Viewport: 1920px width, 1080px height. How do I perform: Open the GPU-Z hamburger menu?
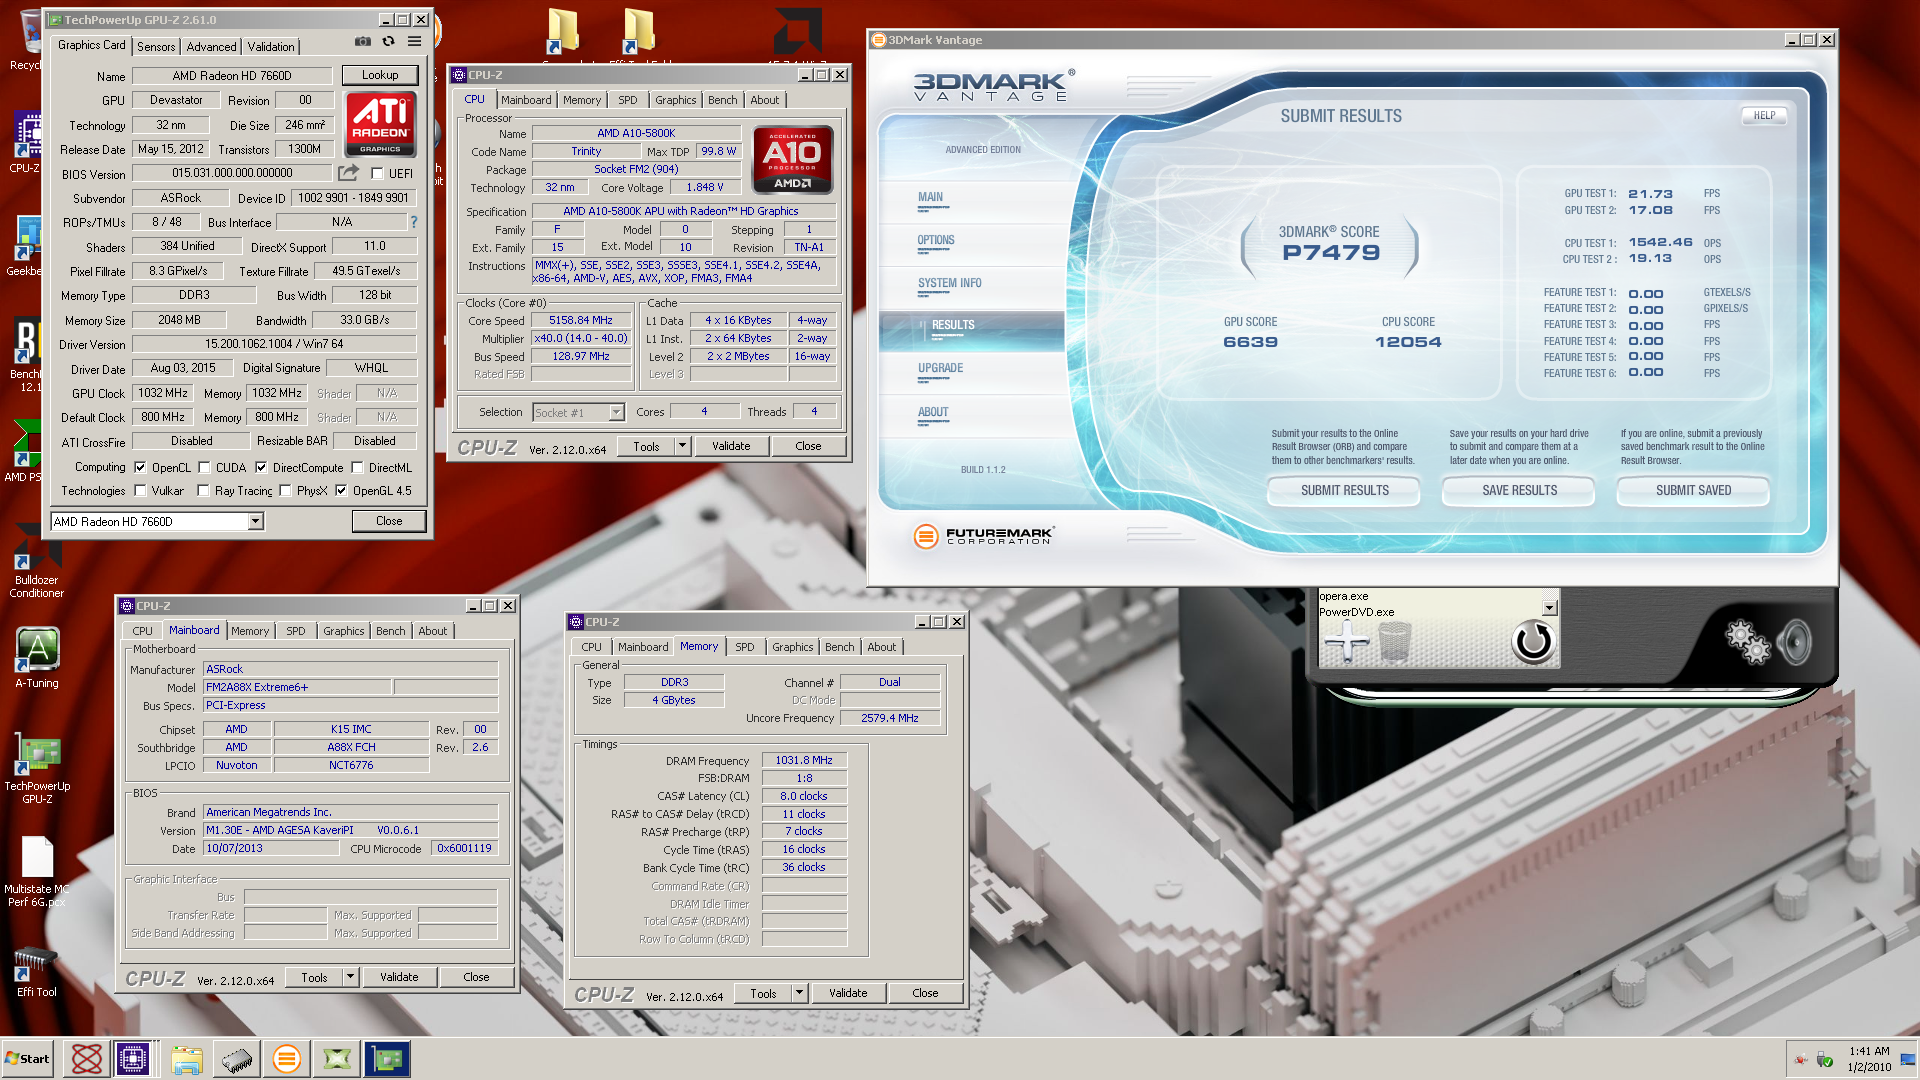tap(414, 41)
